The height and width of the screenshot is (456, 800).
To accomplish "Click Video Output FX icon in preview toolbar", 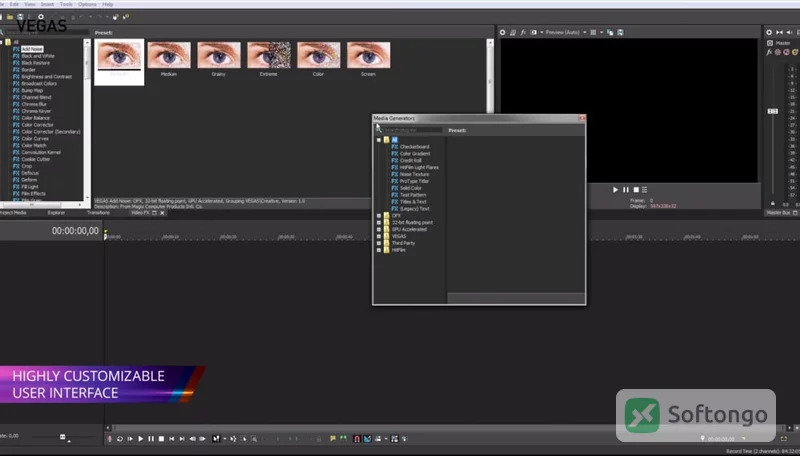I will (x=523, y=32).
